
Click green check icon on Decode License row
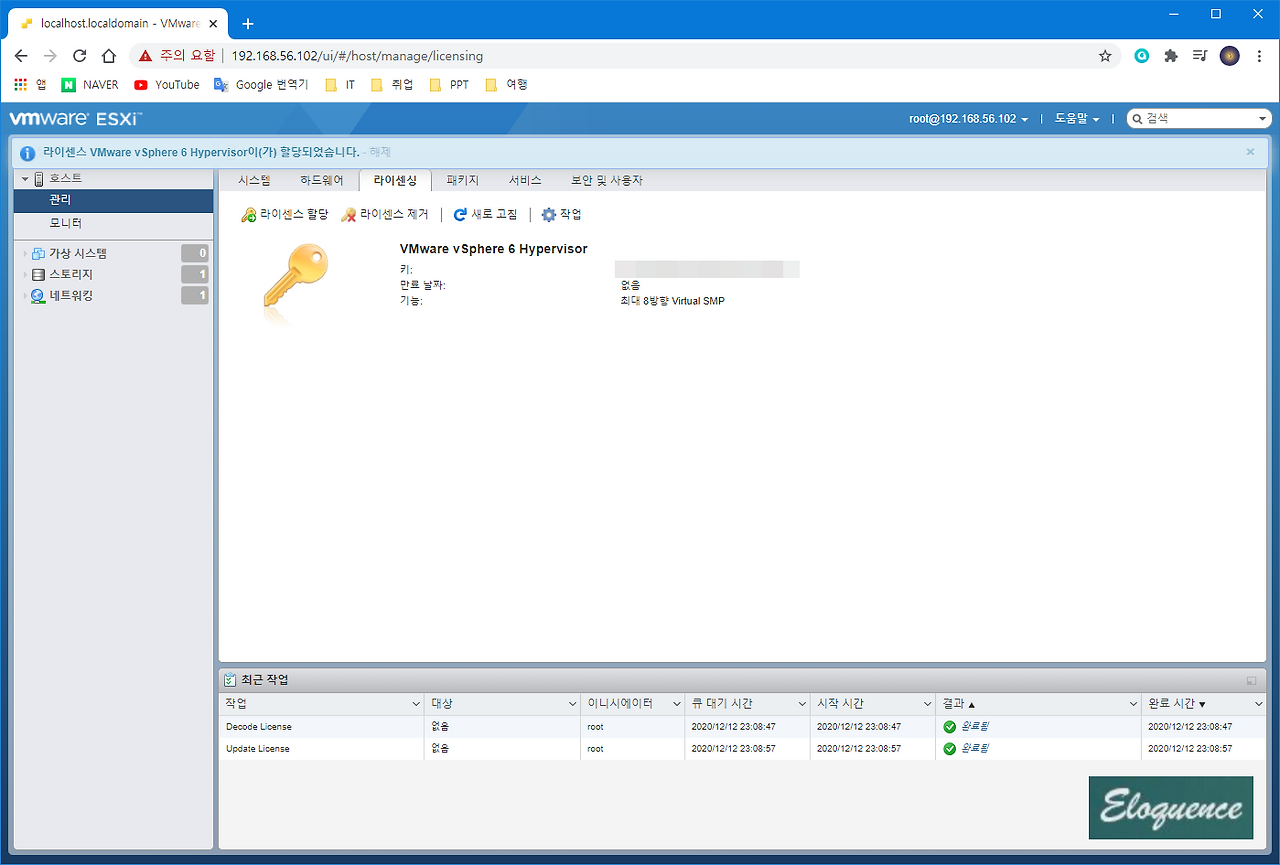950,727
